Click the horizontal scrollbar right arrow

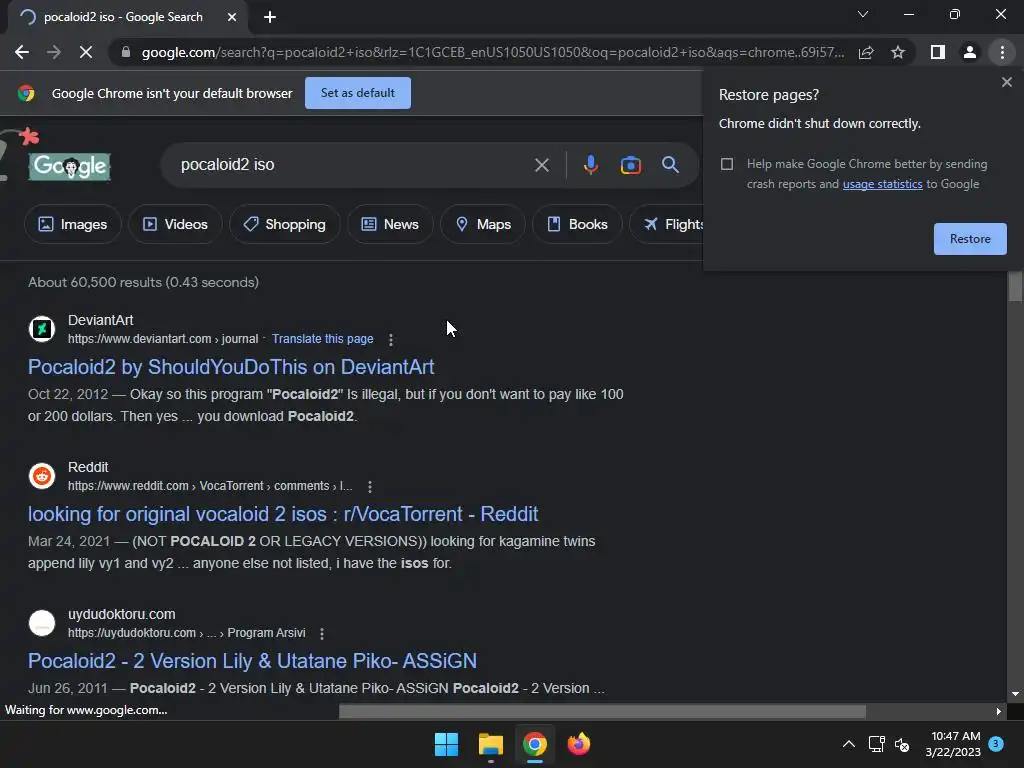[x=999, y=711]
